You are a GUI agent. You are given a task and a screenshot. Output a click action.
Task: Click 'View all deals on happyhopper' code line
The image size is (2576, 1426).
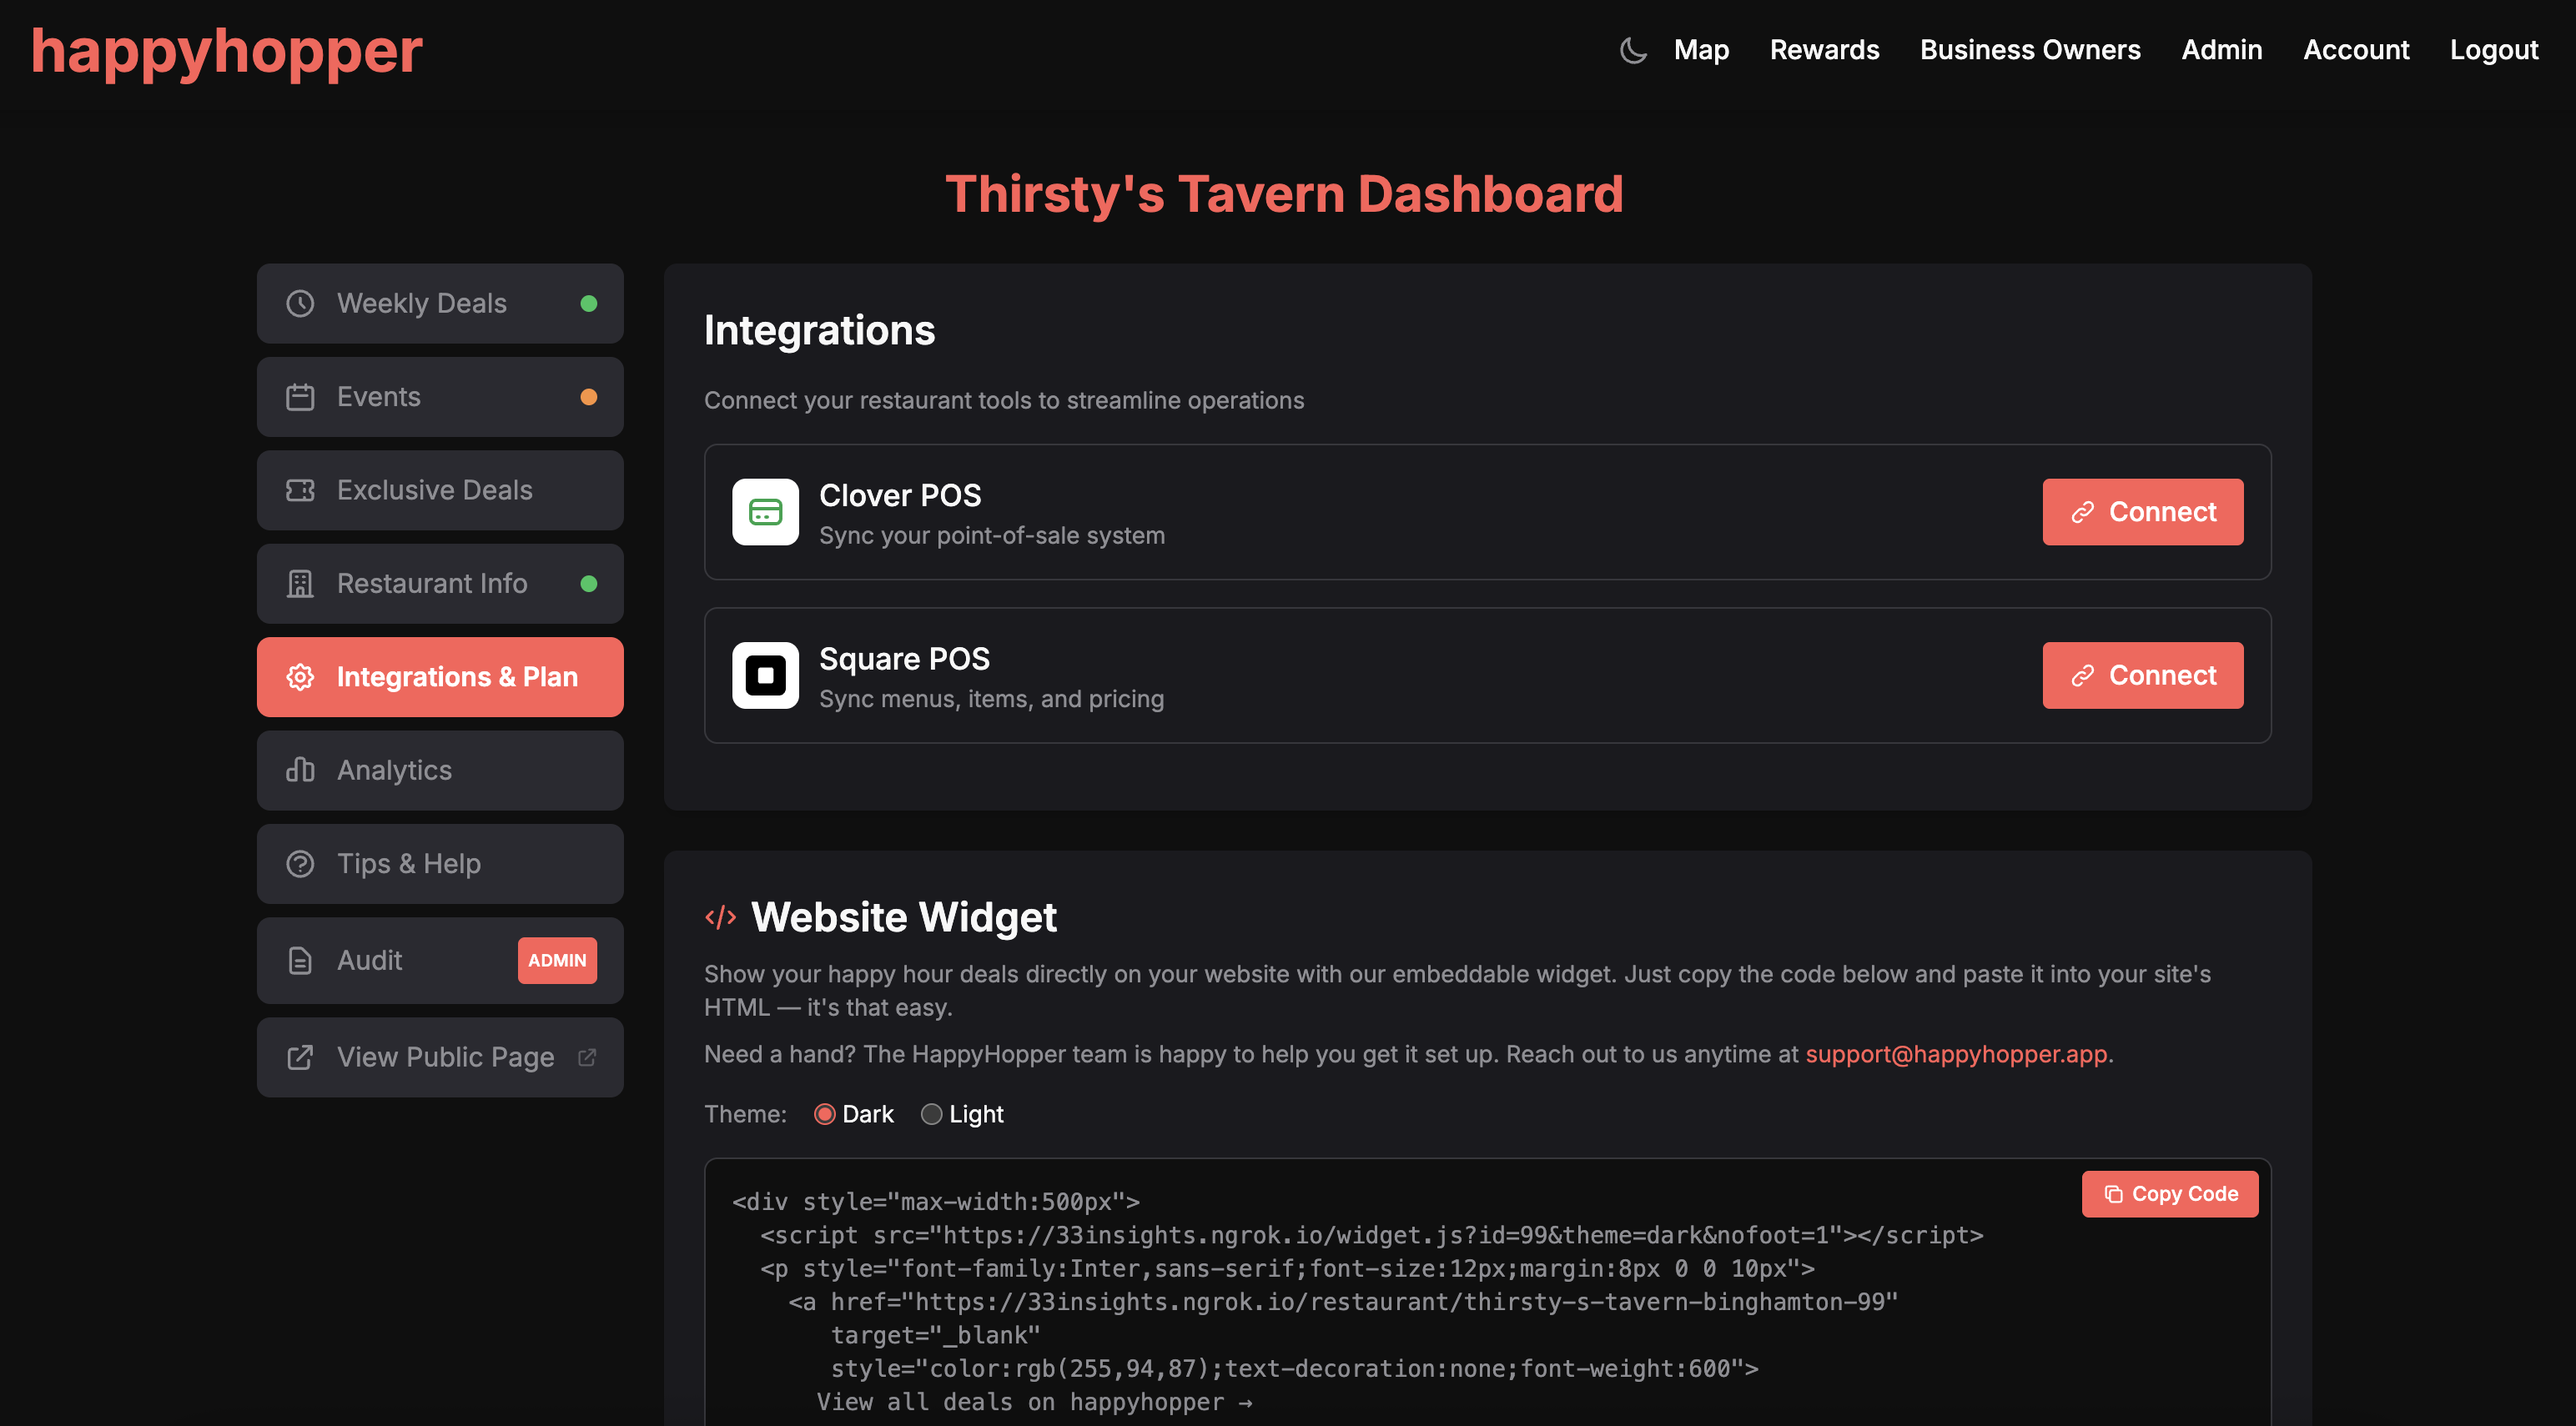click(1034, 1402)
